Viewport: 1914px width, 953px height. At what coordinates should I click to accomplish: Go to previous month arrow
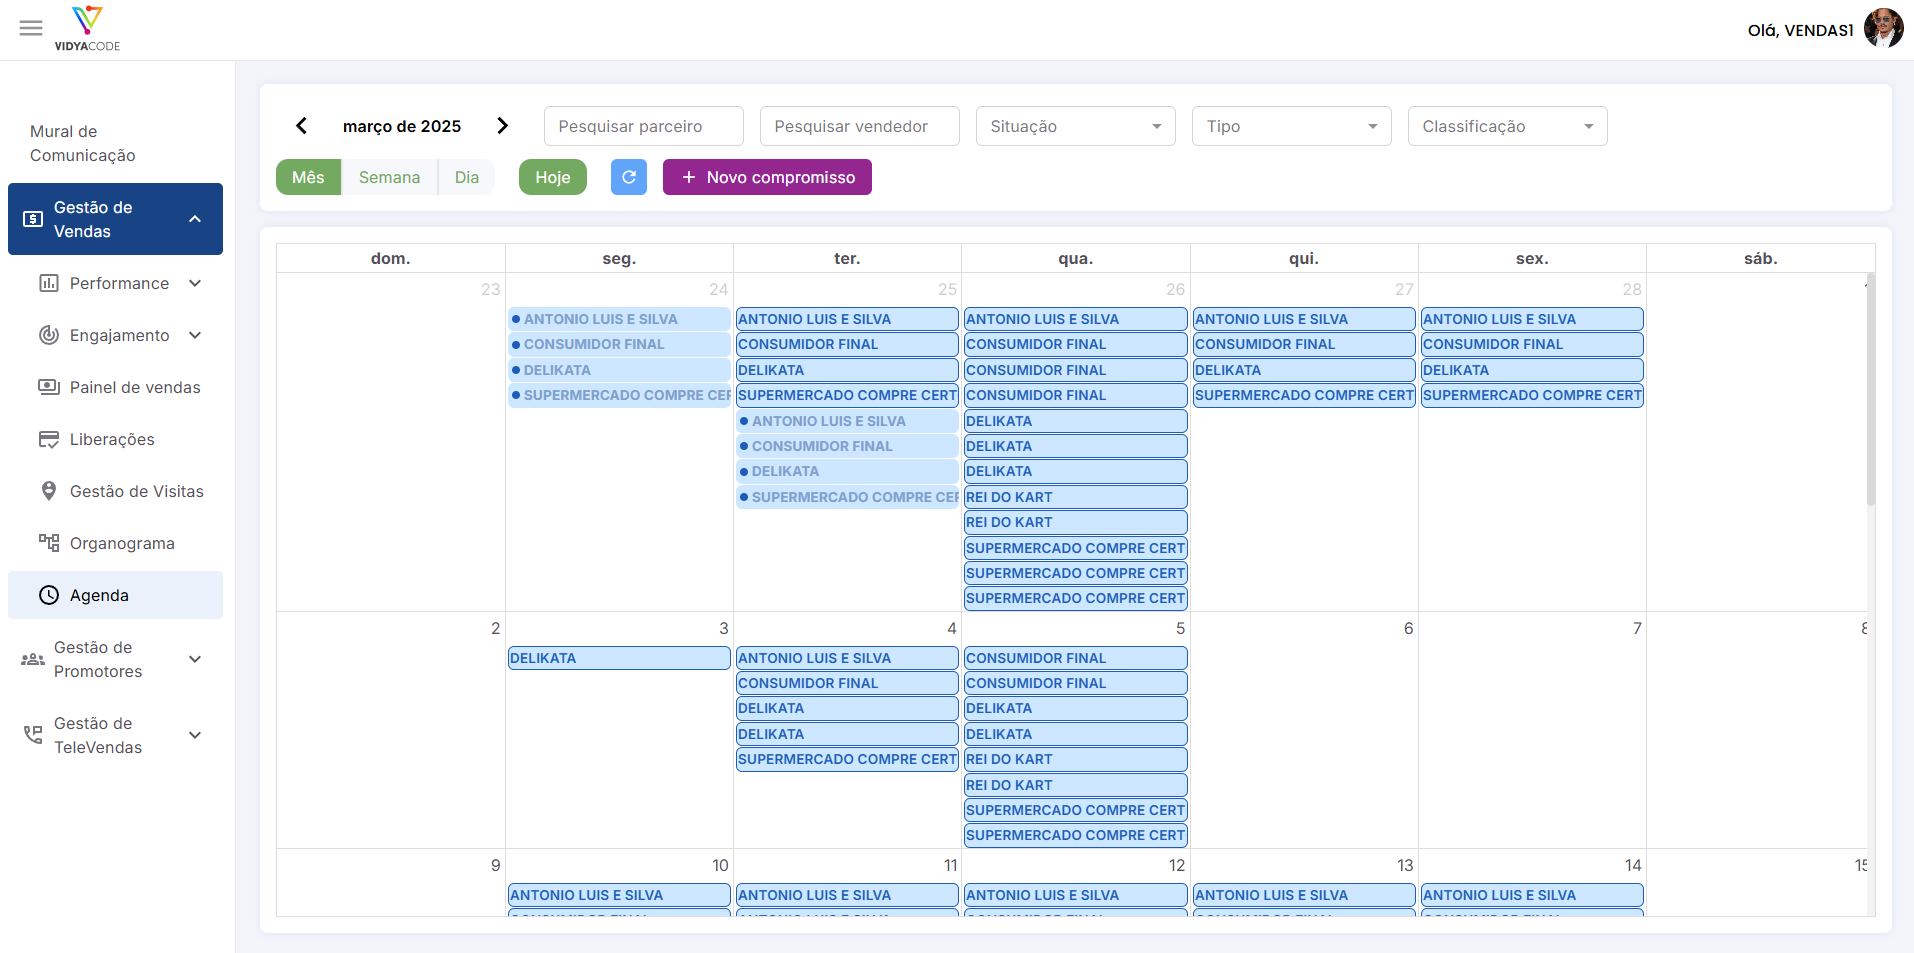pos(301,126)
